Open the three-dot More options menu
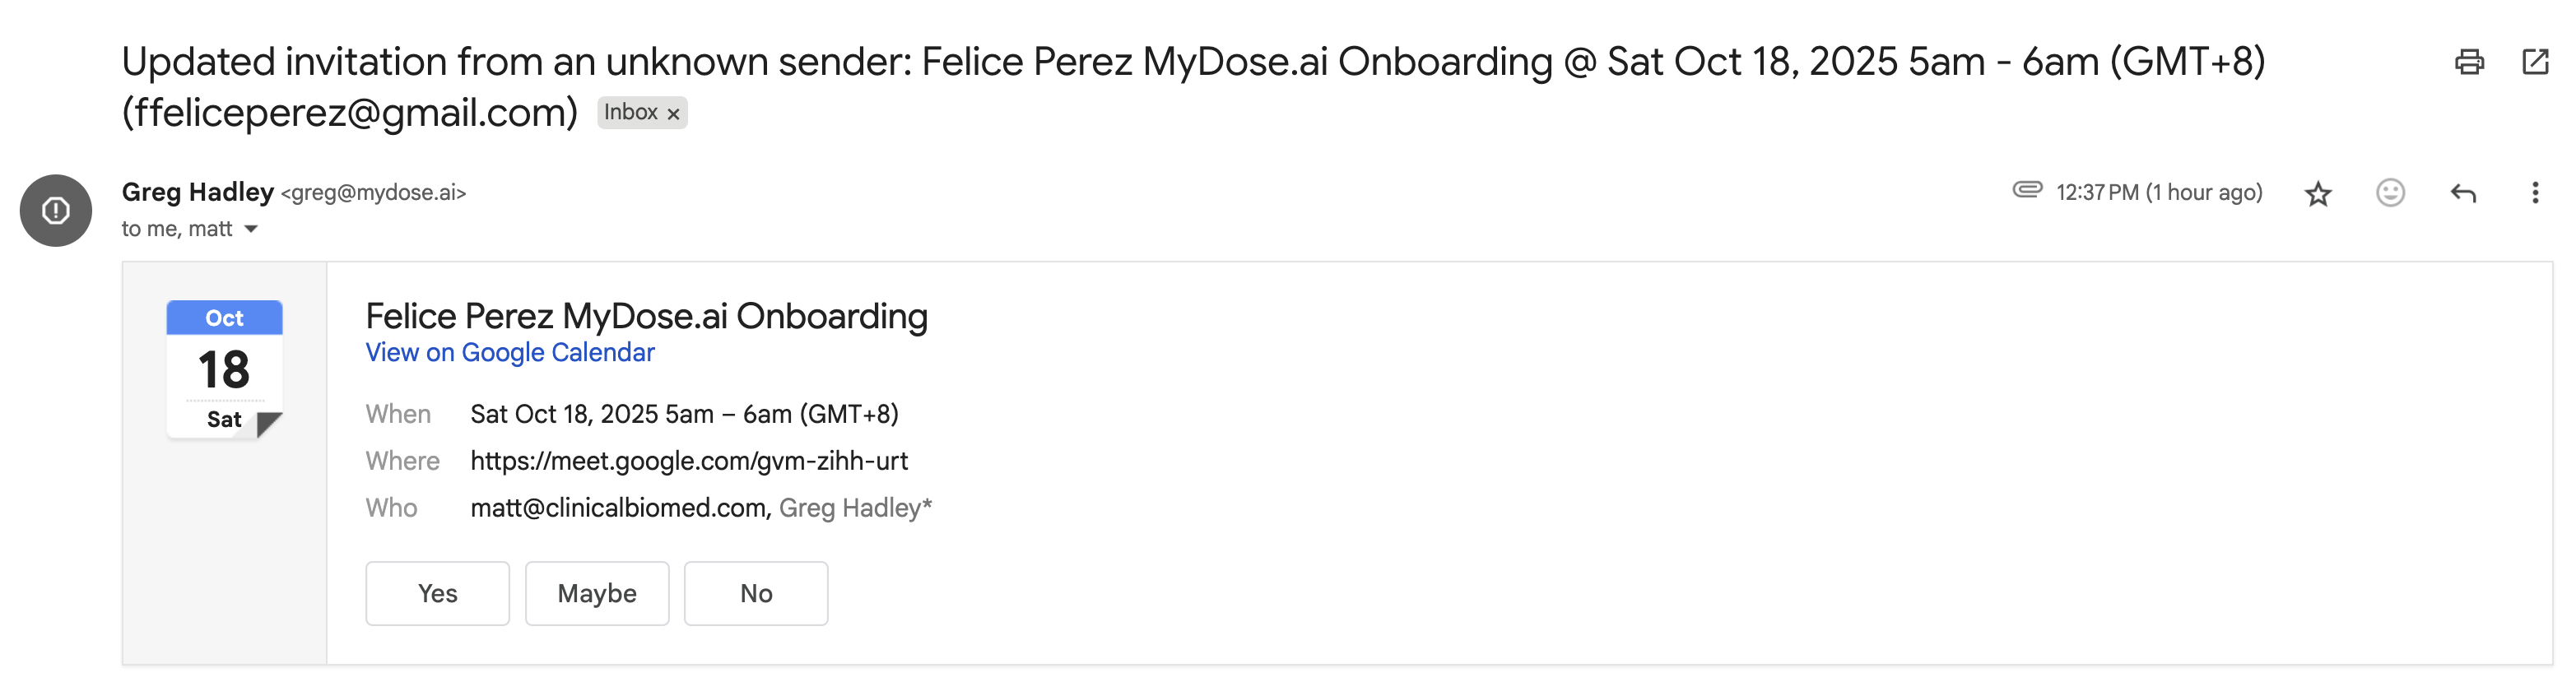 pos(2534,193)
